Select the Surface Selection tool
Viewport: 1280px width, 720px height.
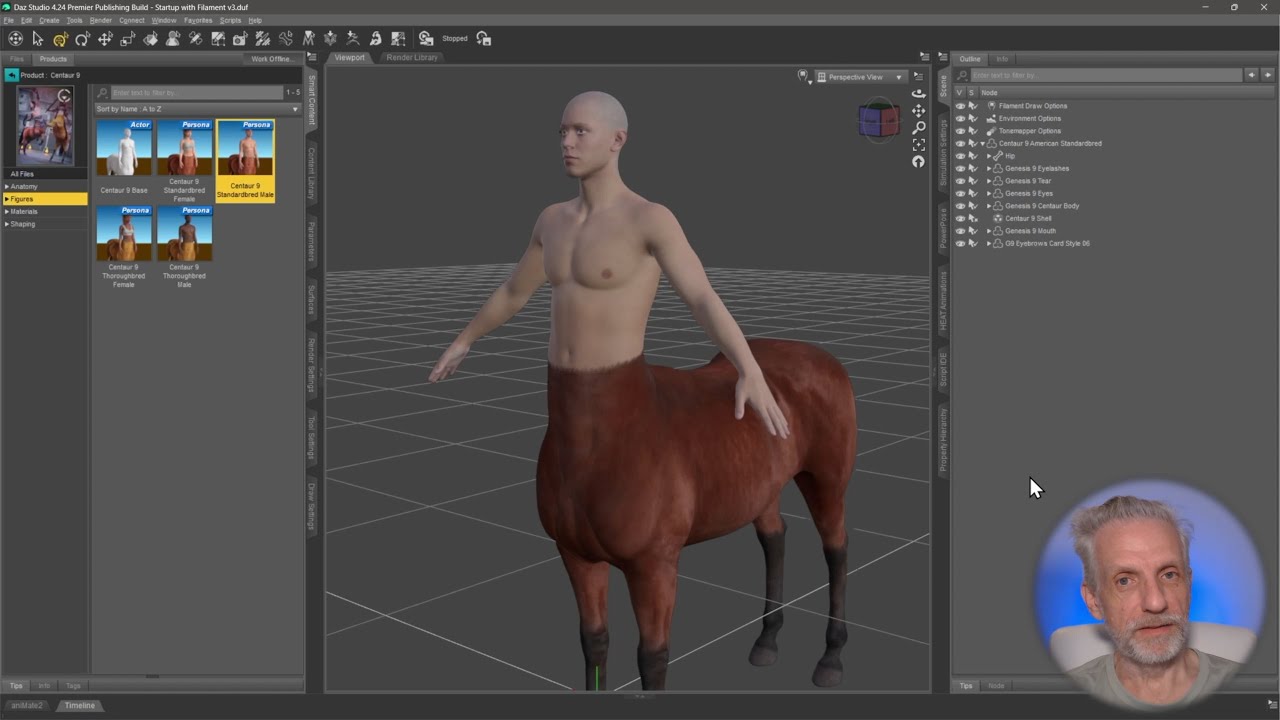click(x=150, y=39)
